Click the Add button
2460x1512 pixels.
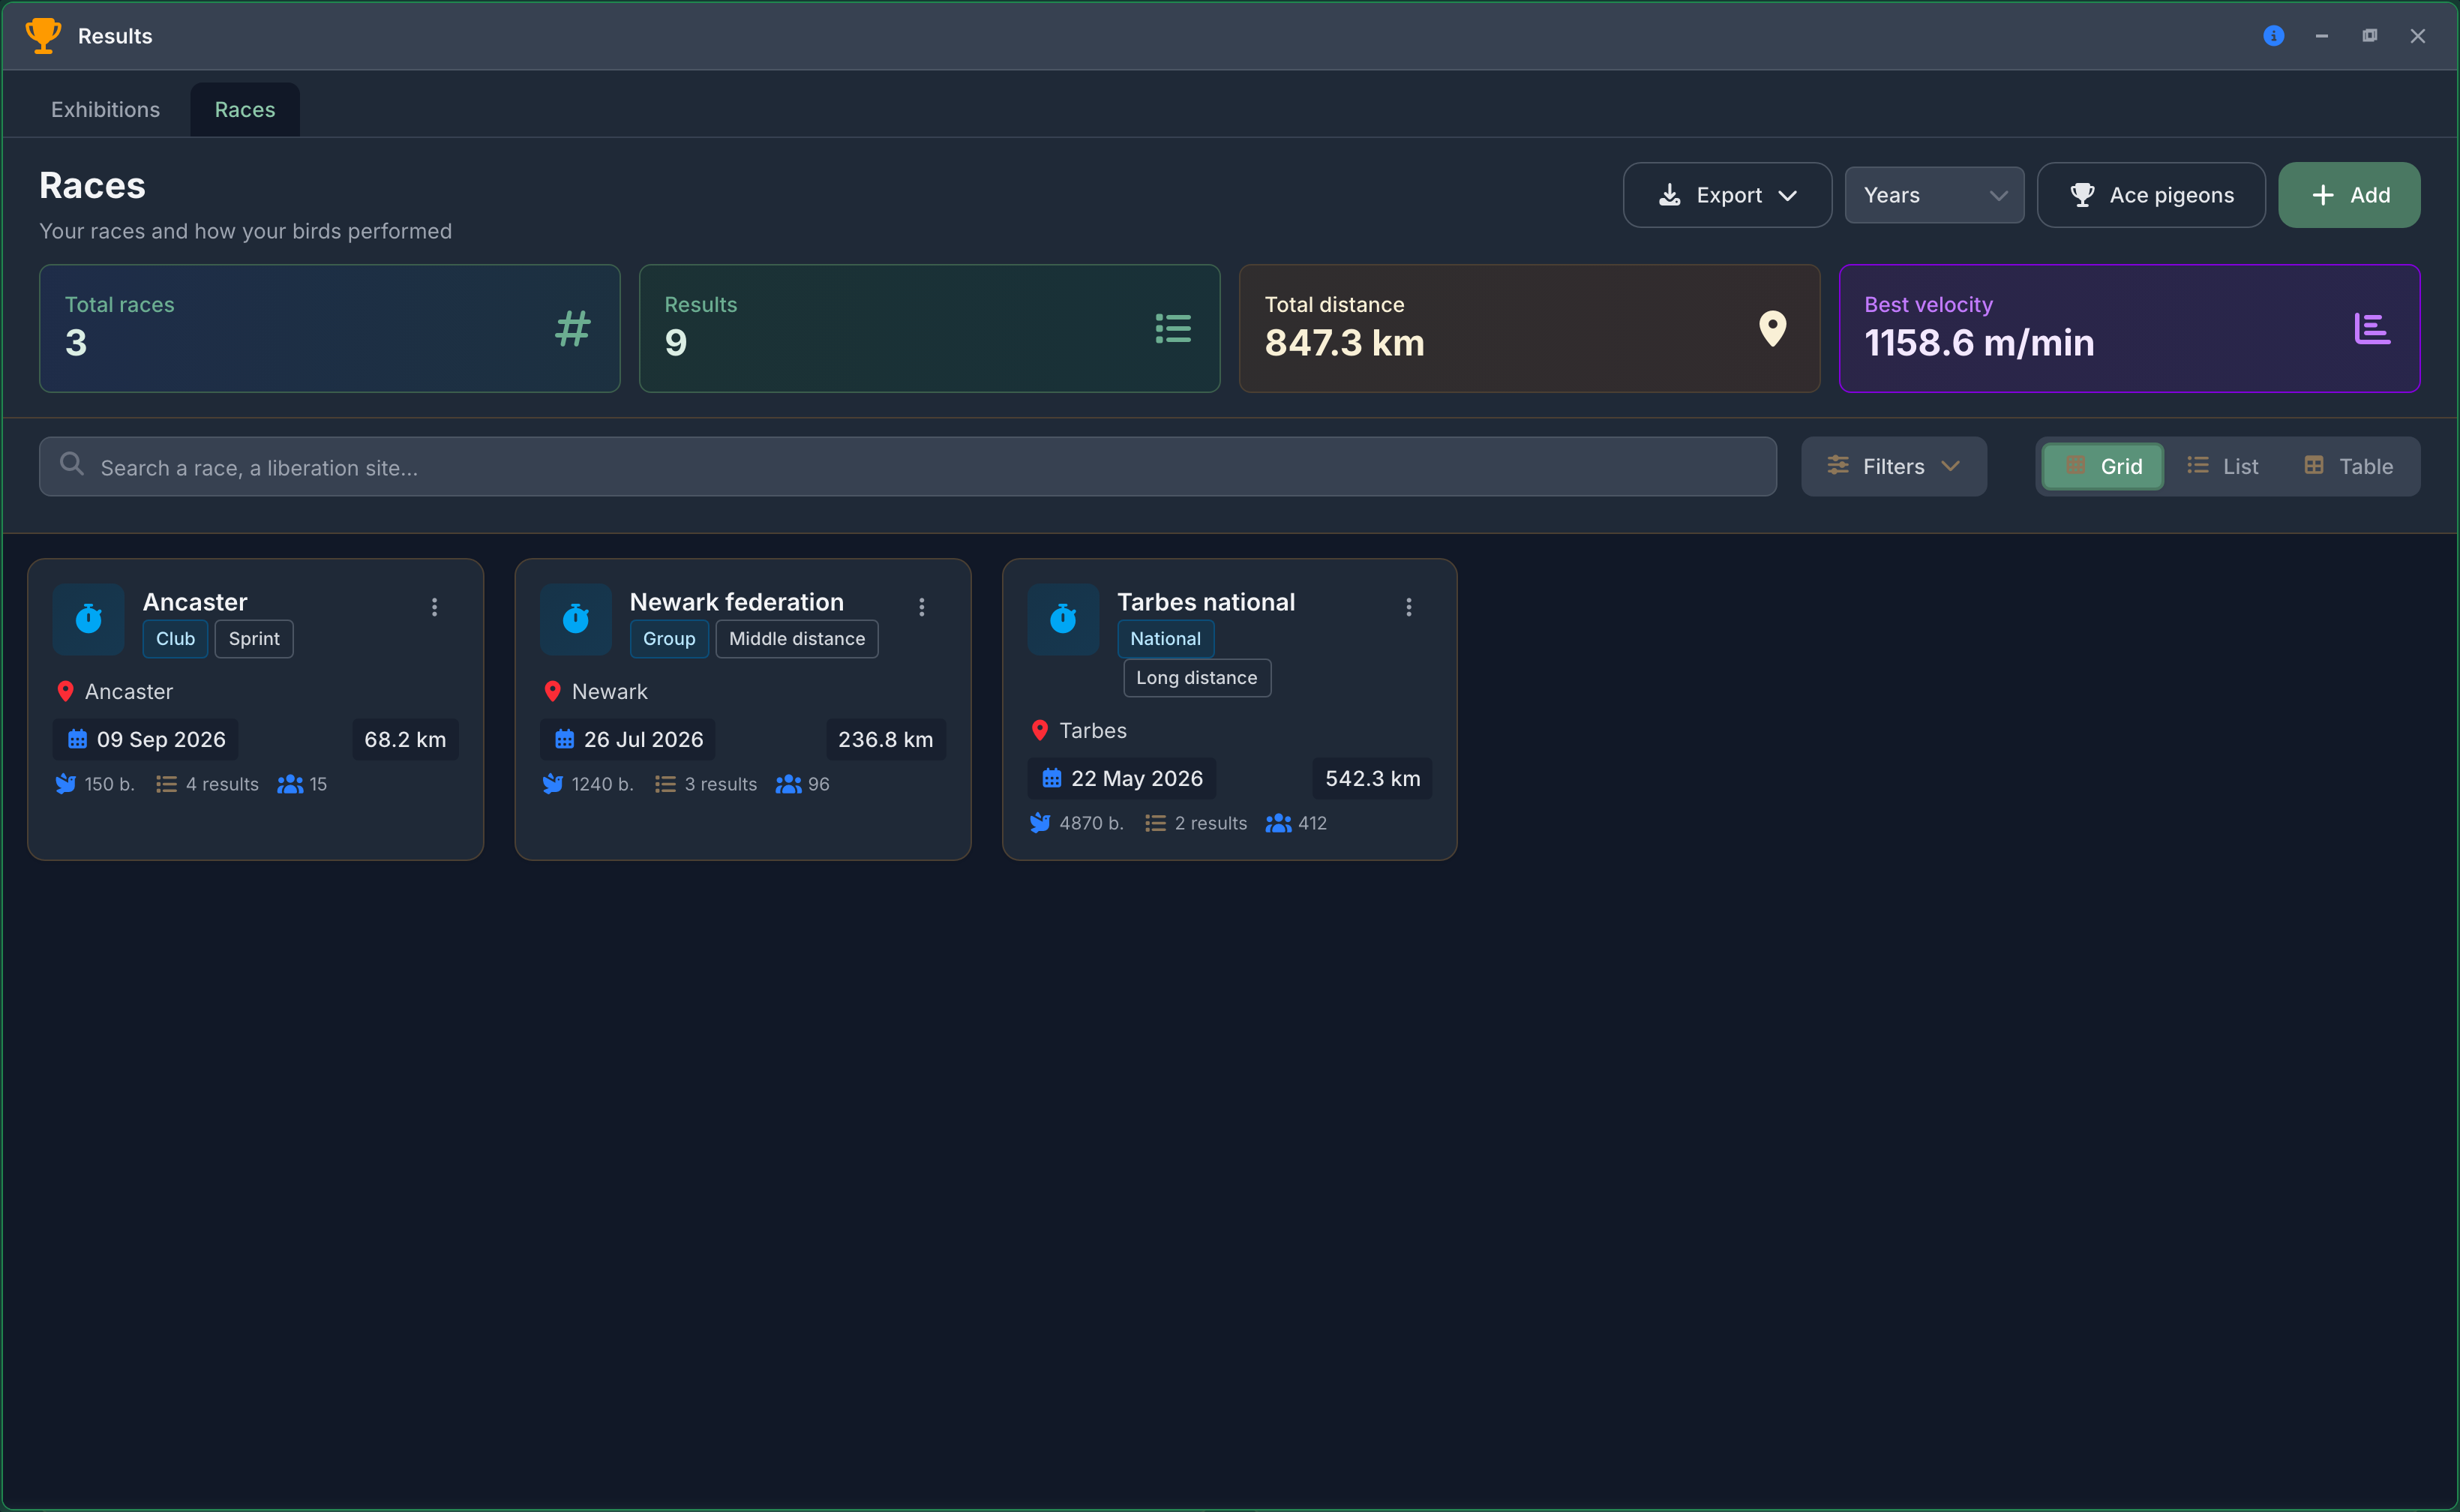tap(2349, 195)
